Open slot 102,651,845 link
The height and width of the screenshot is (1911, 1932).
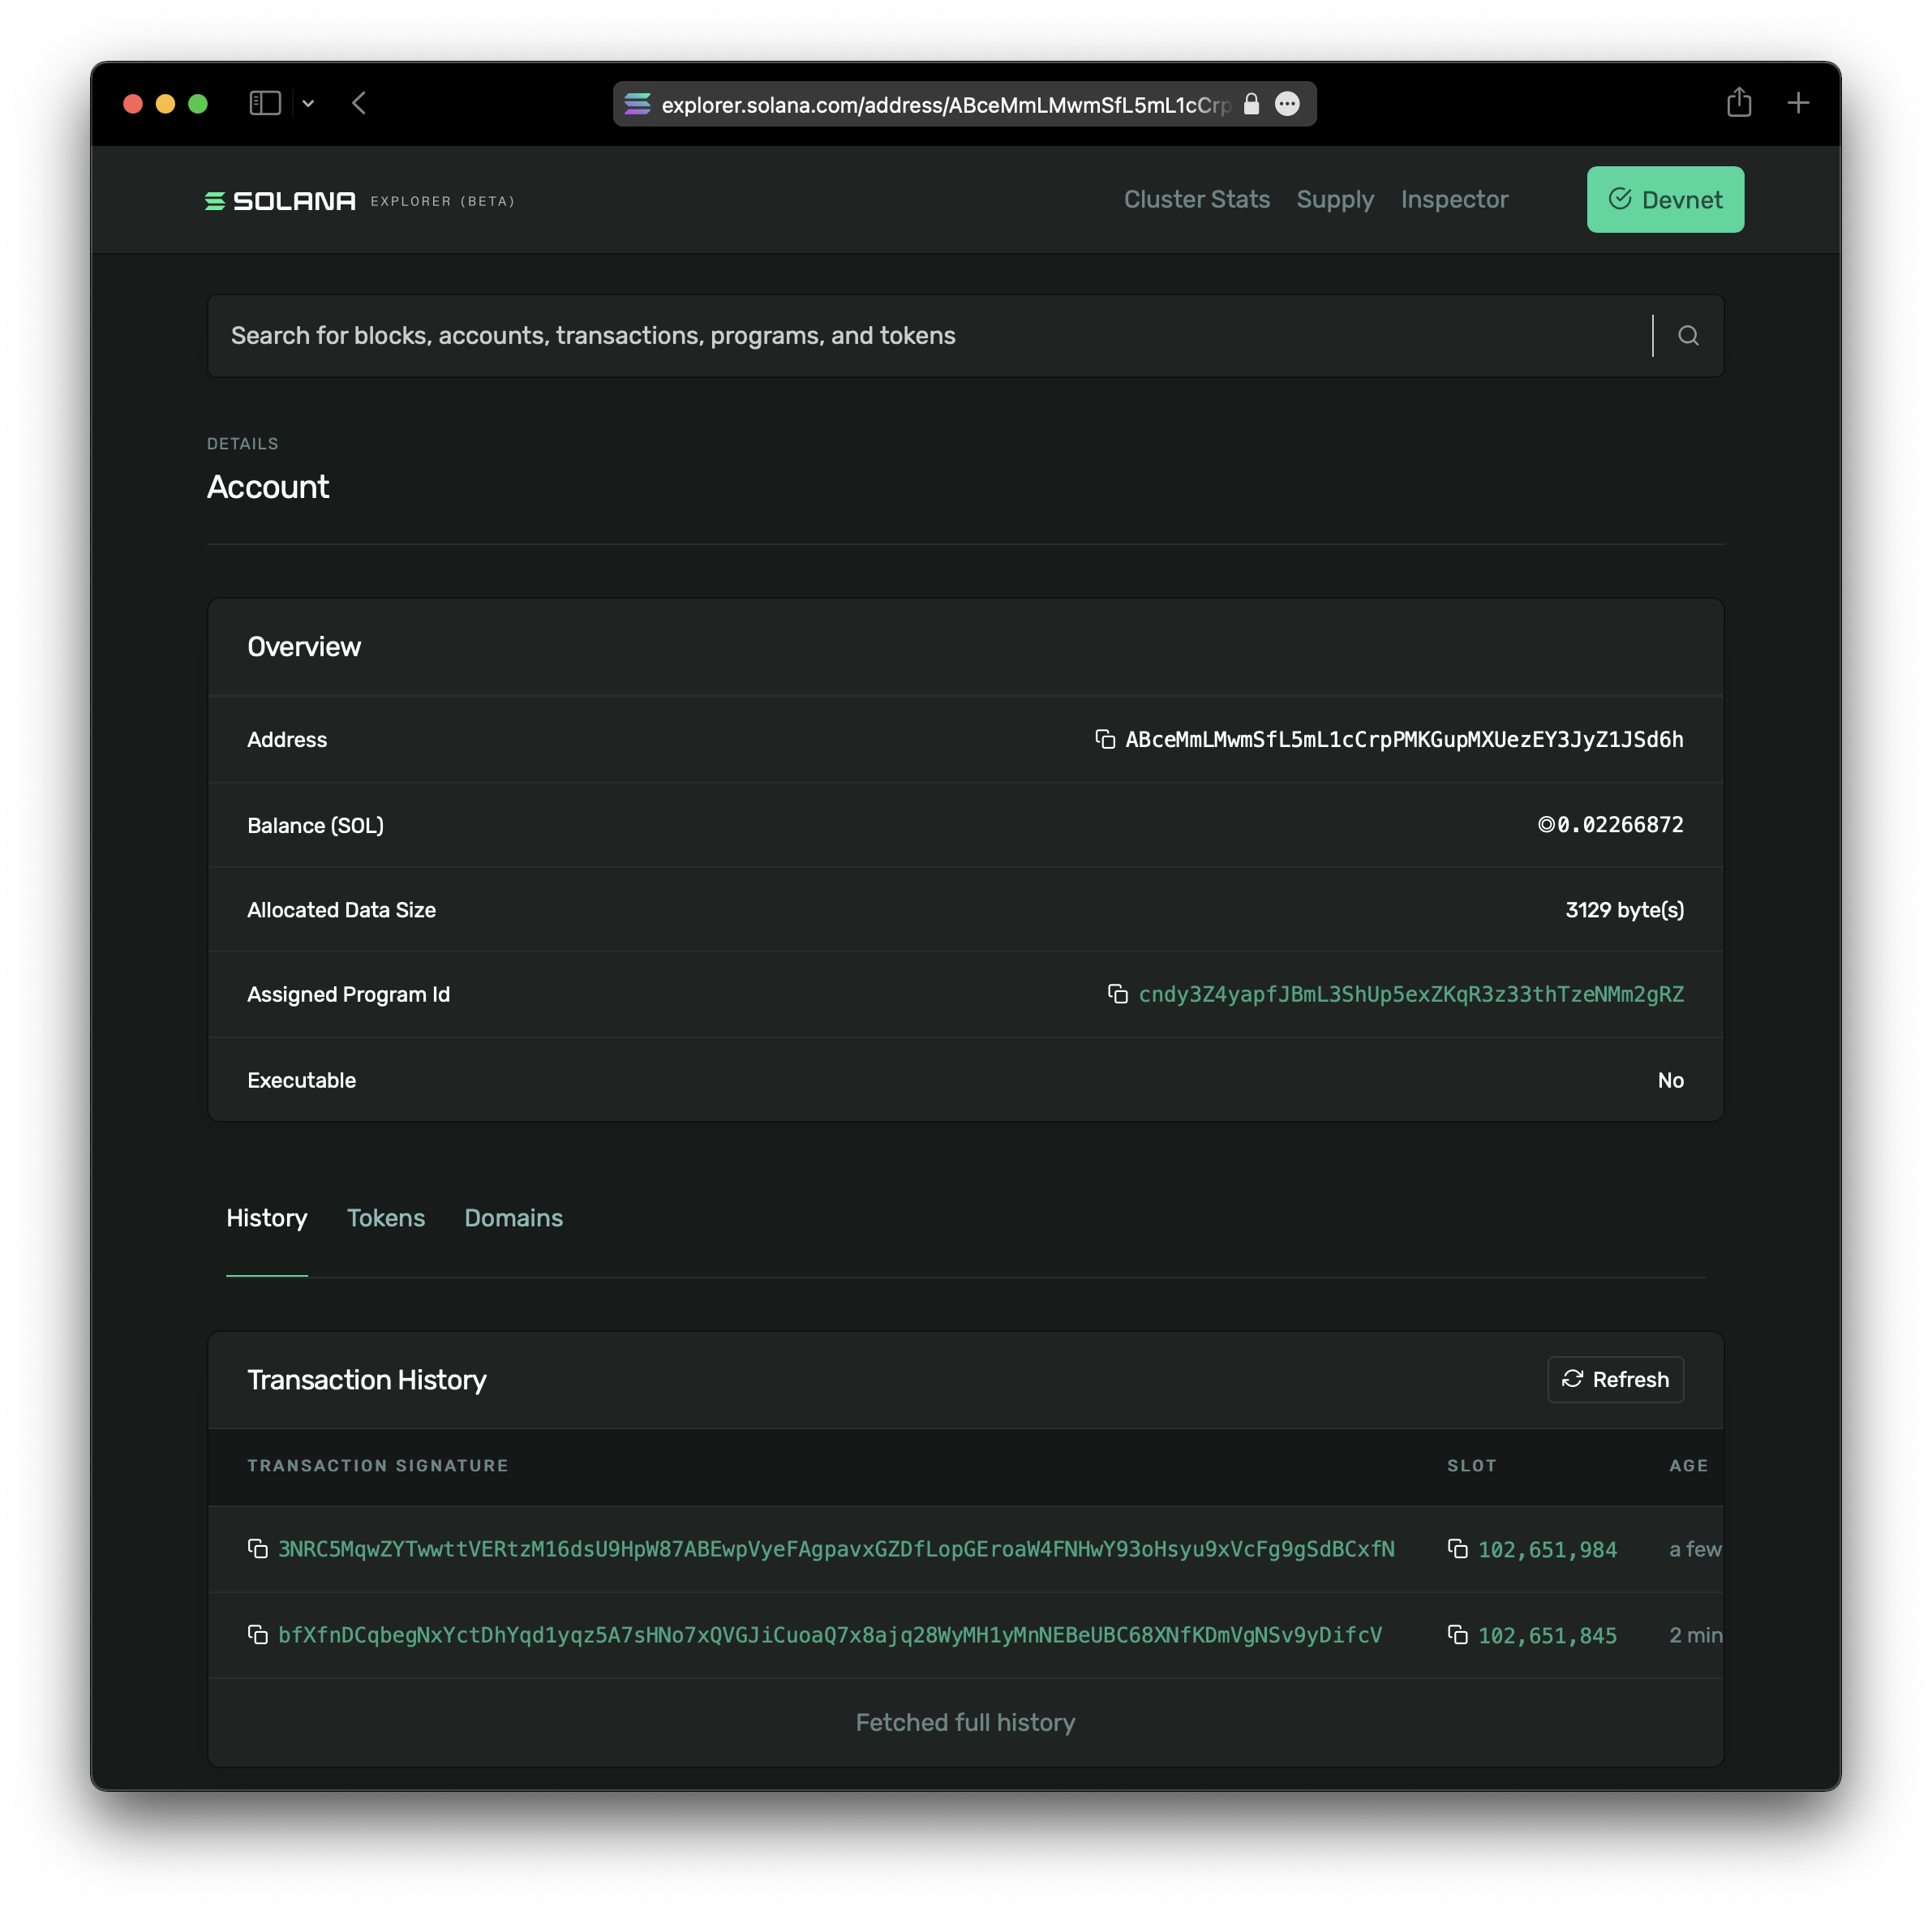(1547, 1636)
